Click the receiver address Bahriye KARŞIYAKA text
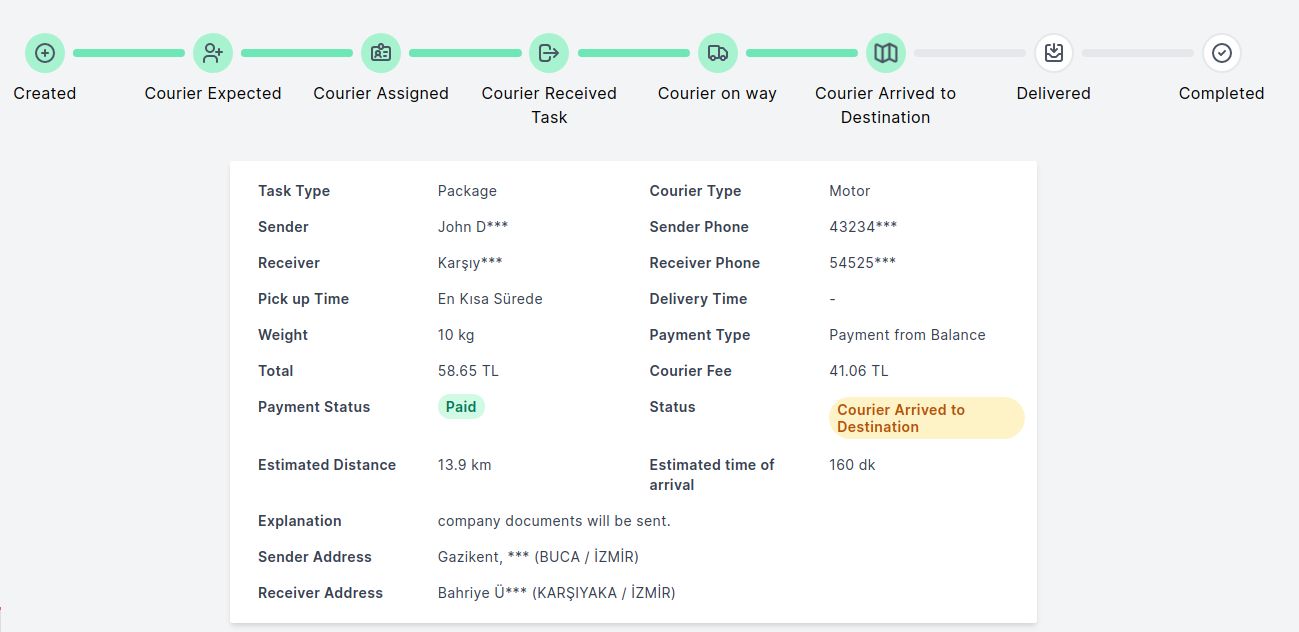Image resolution: width=1299 pixels, height=632 pixels. [556, 593]
